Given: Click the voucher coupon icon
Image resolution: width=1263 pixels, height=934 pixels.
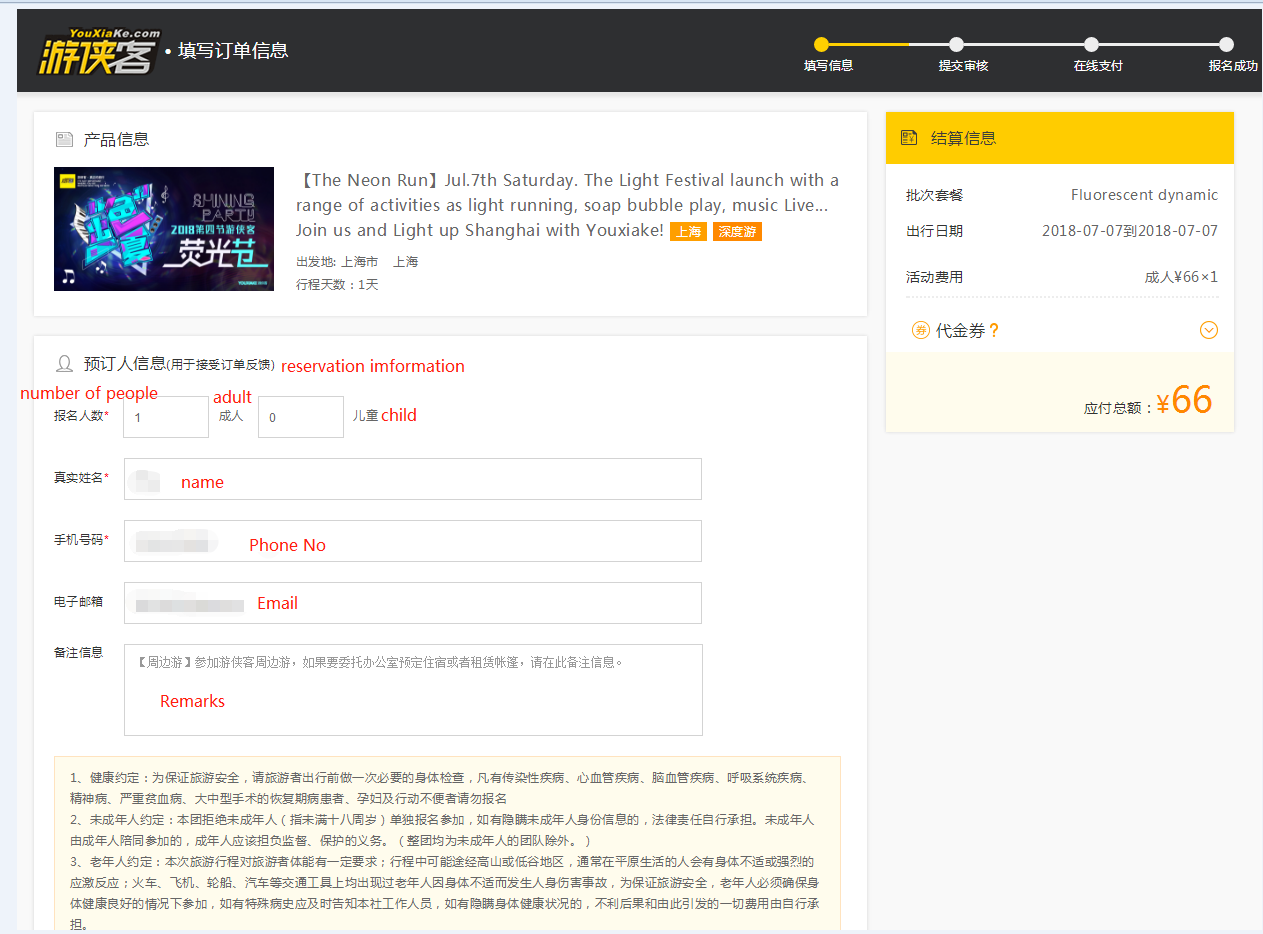Looking at the screenshot, I should click(920, 330).
